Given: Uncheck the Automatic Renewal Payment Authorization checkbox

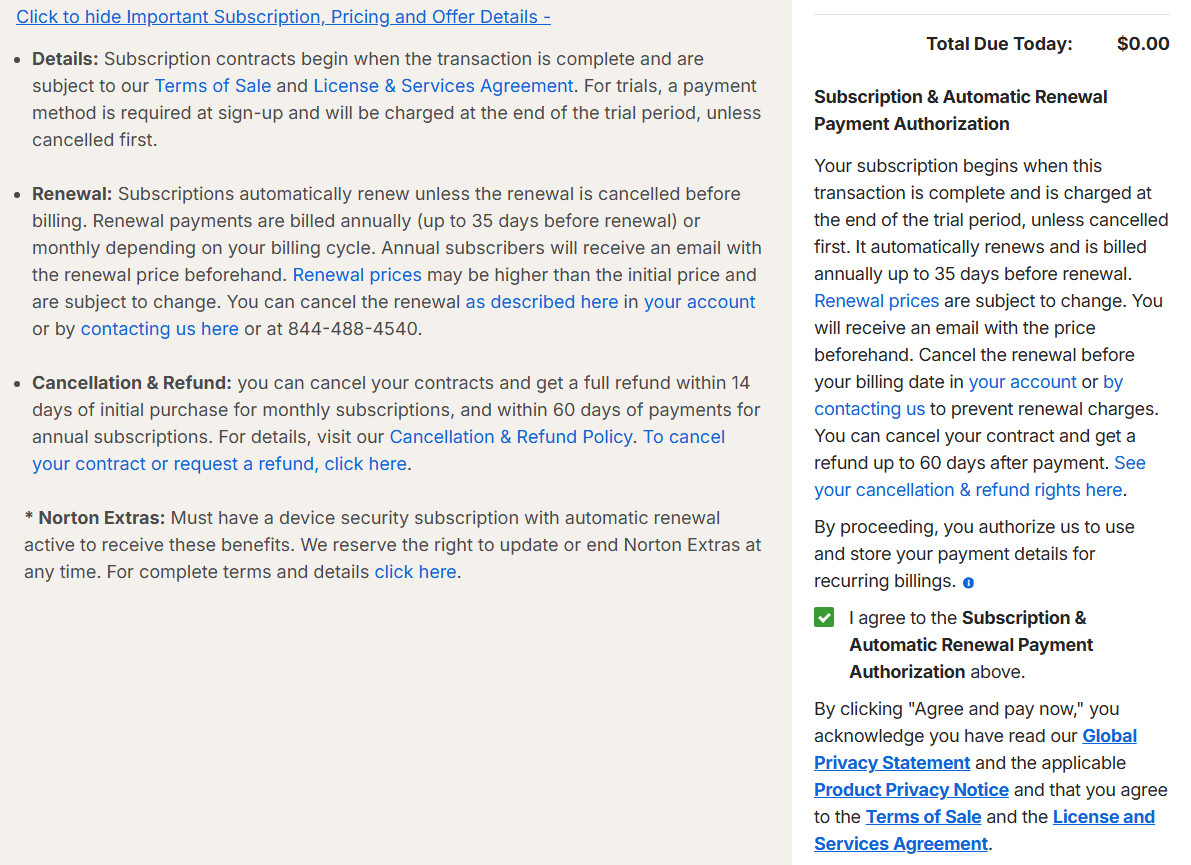Looking at the screenshot, I should click(824, 618).
